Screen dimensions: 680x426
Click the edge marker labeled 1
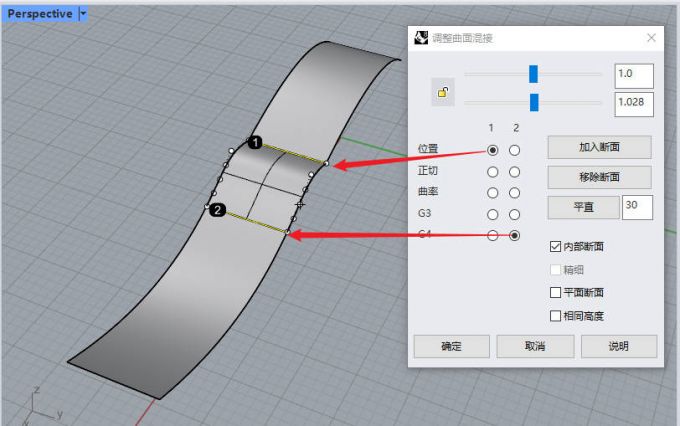[x=255, y=142]
